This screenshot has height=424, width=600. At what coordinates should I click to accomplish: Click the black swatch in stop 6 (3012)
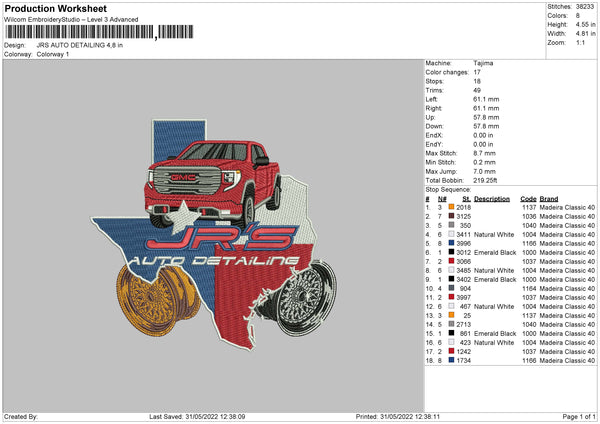(451, 252)
